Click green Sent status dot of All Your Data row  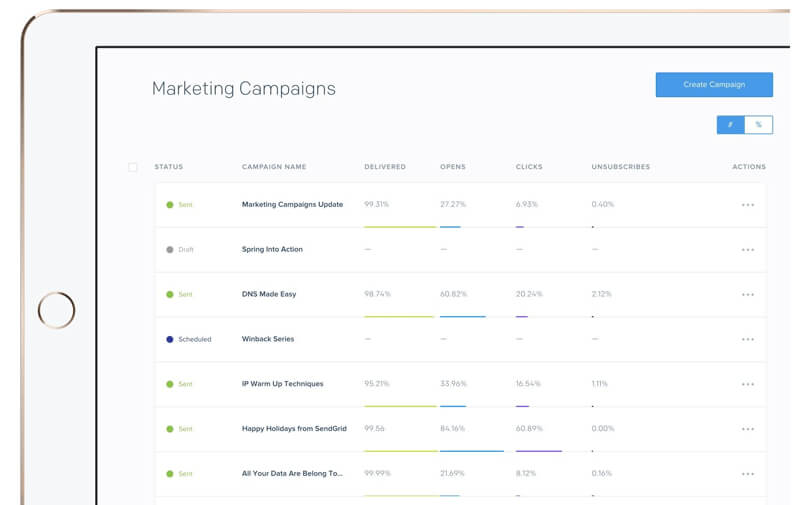(170, 474)
